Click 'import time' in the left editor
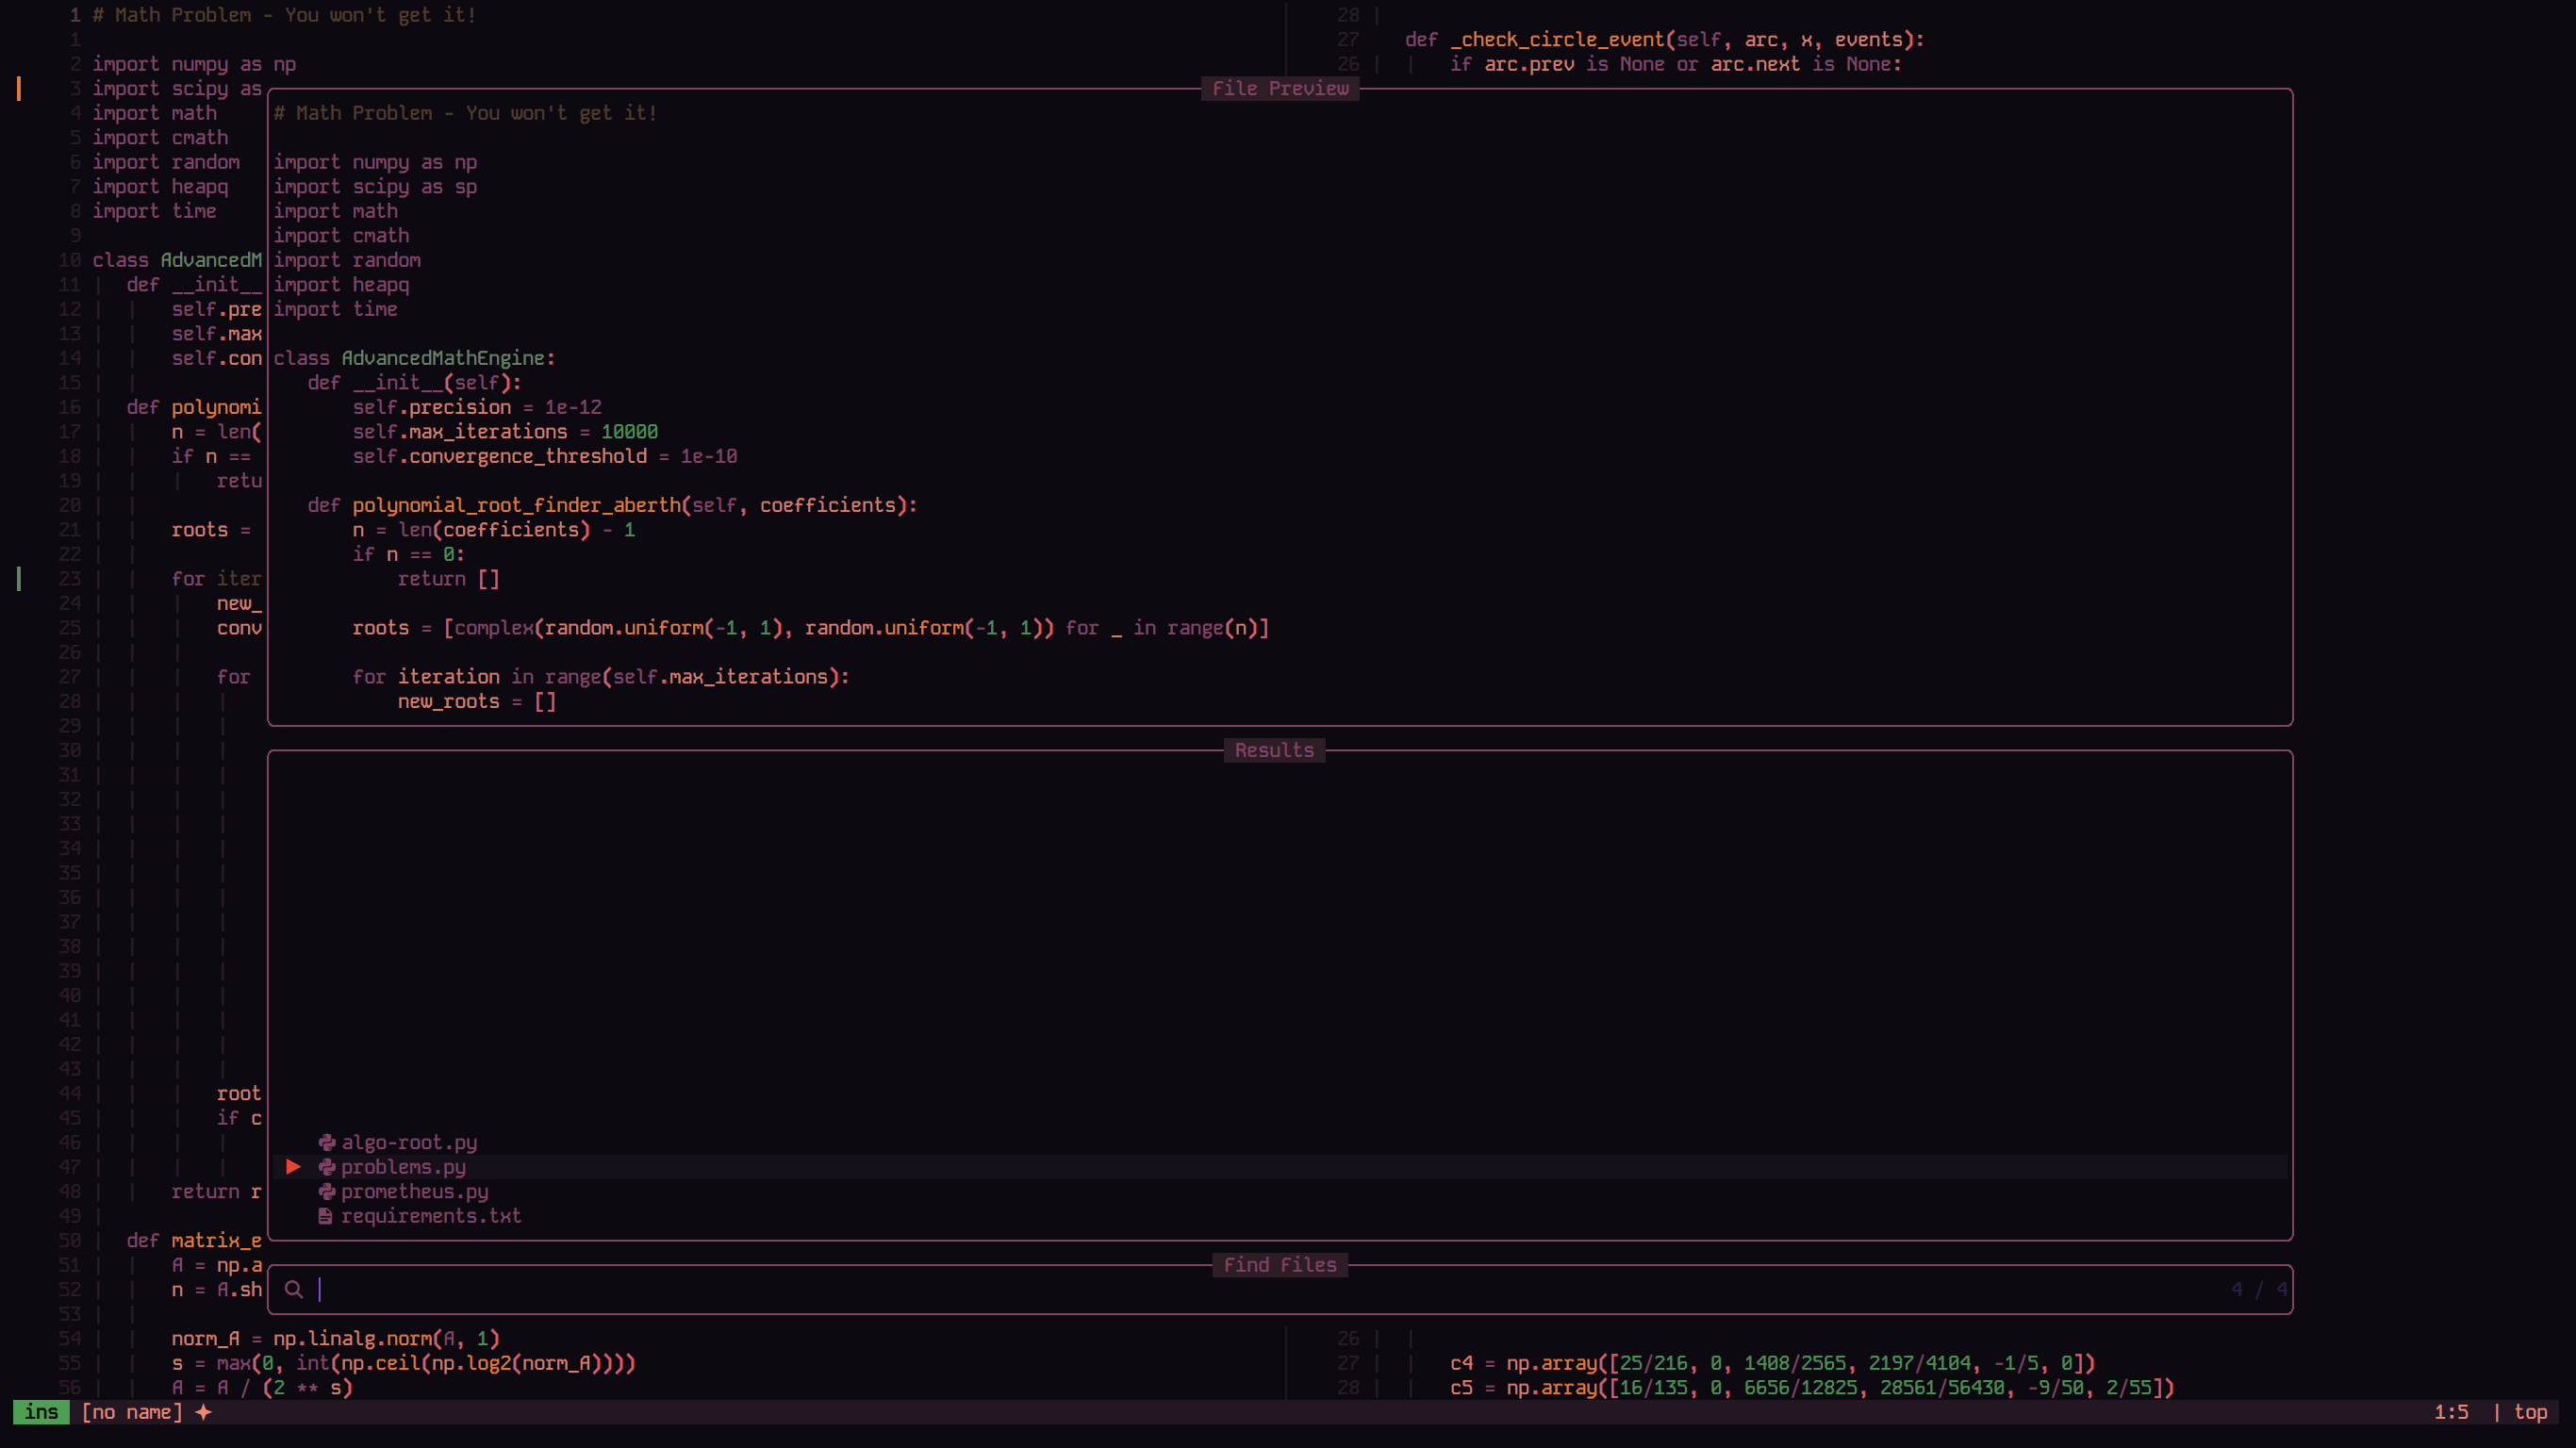The height and width of the screenshot is (1448, 2576). [154, 211]
